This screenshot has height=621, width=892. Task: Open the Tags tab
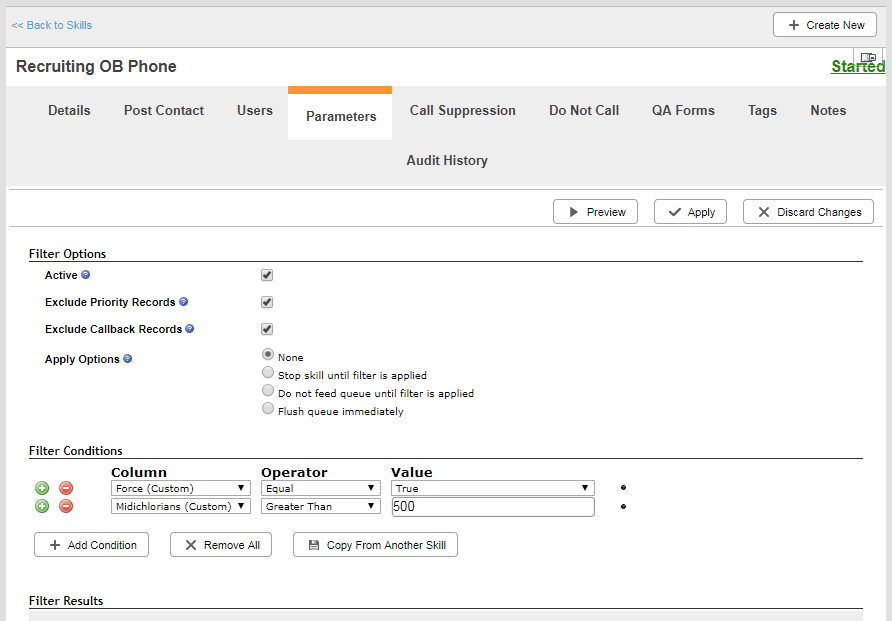point(762,110)
